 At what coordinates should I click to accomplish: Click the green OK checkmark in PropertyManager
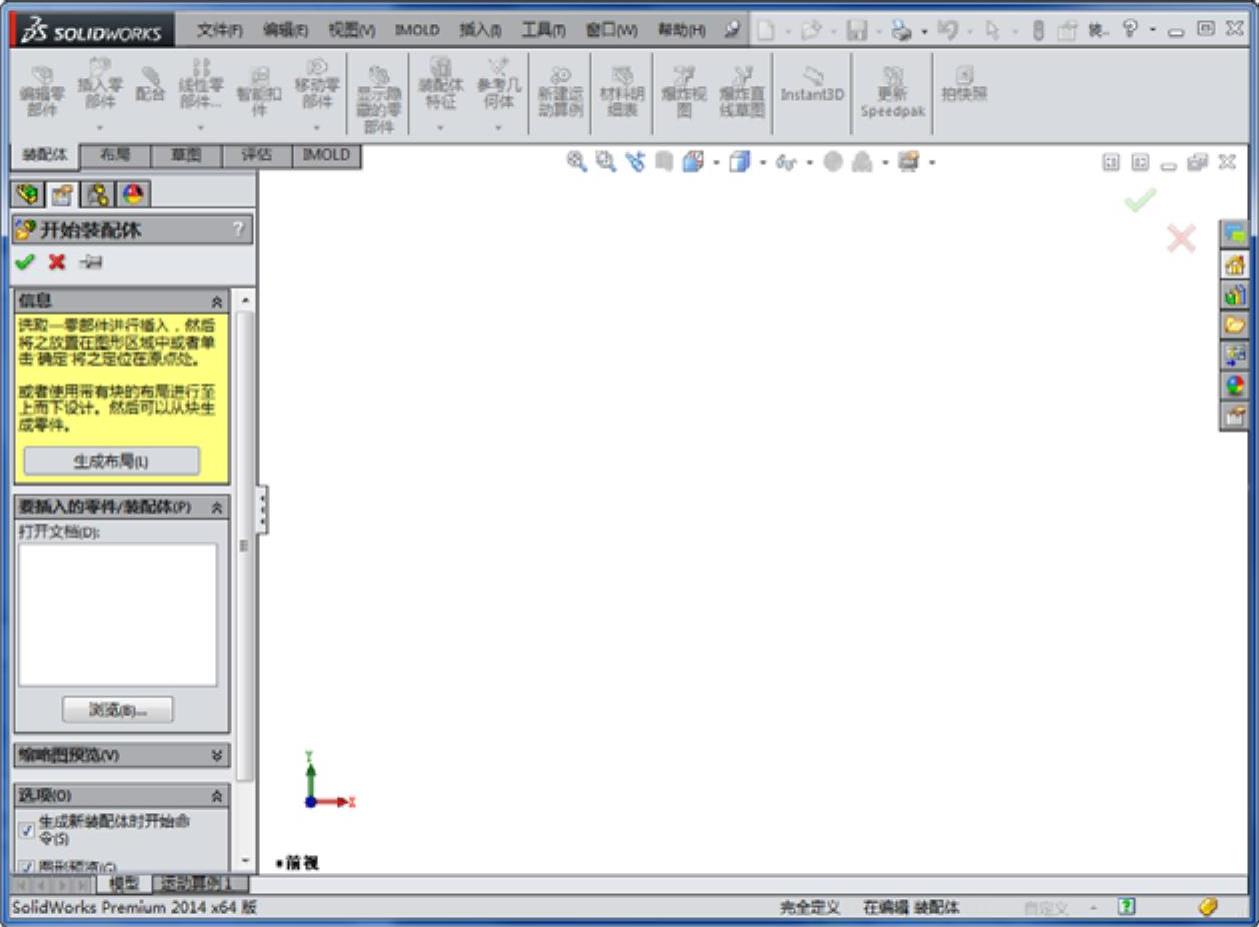[26, 262]
